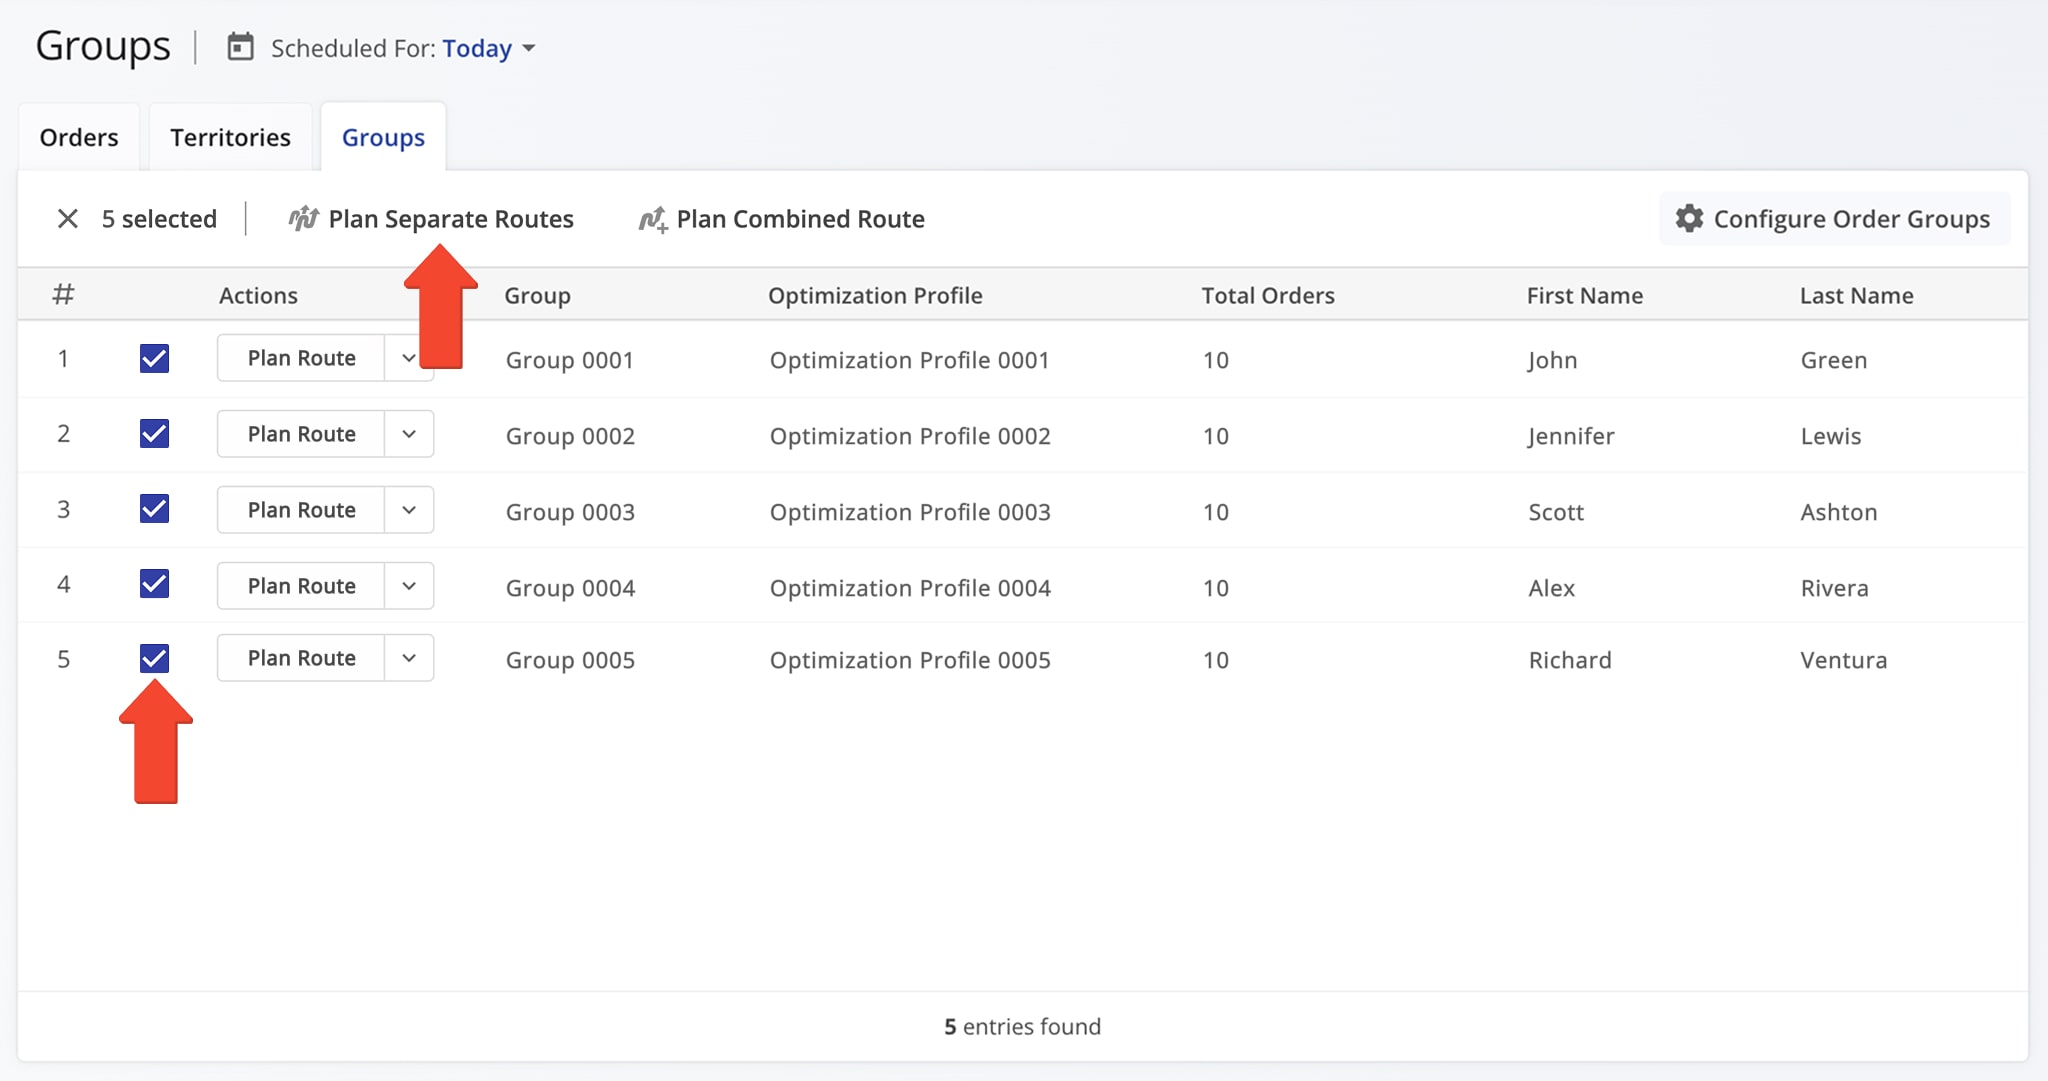This screenshot has height=1081, width=2048.
Task: Click Plan Route for Group 0004
Action: (x=301, y=586)
